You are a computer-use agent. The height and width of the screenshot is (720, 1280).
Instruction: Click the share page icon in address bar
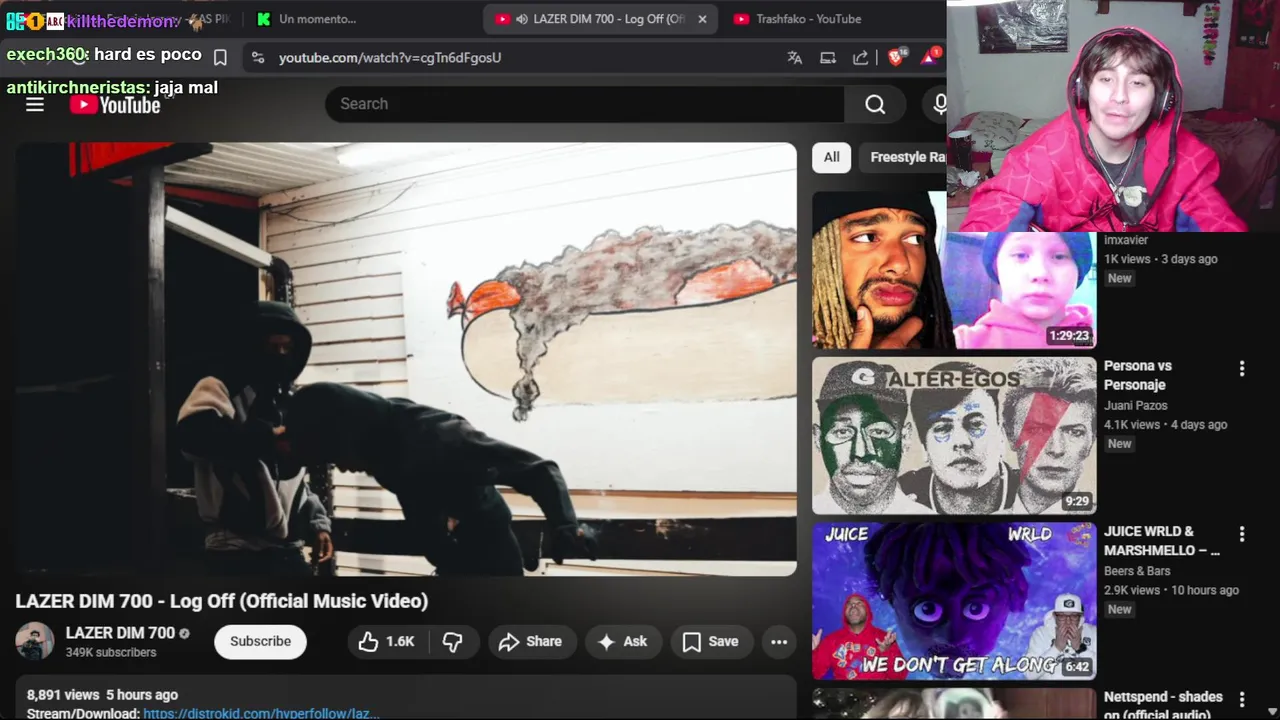861,58
